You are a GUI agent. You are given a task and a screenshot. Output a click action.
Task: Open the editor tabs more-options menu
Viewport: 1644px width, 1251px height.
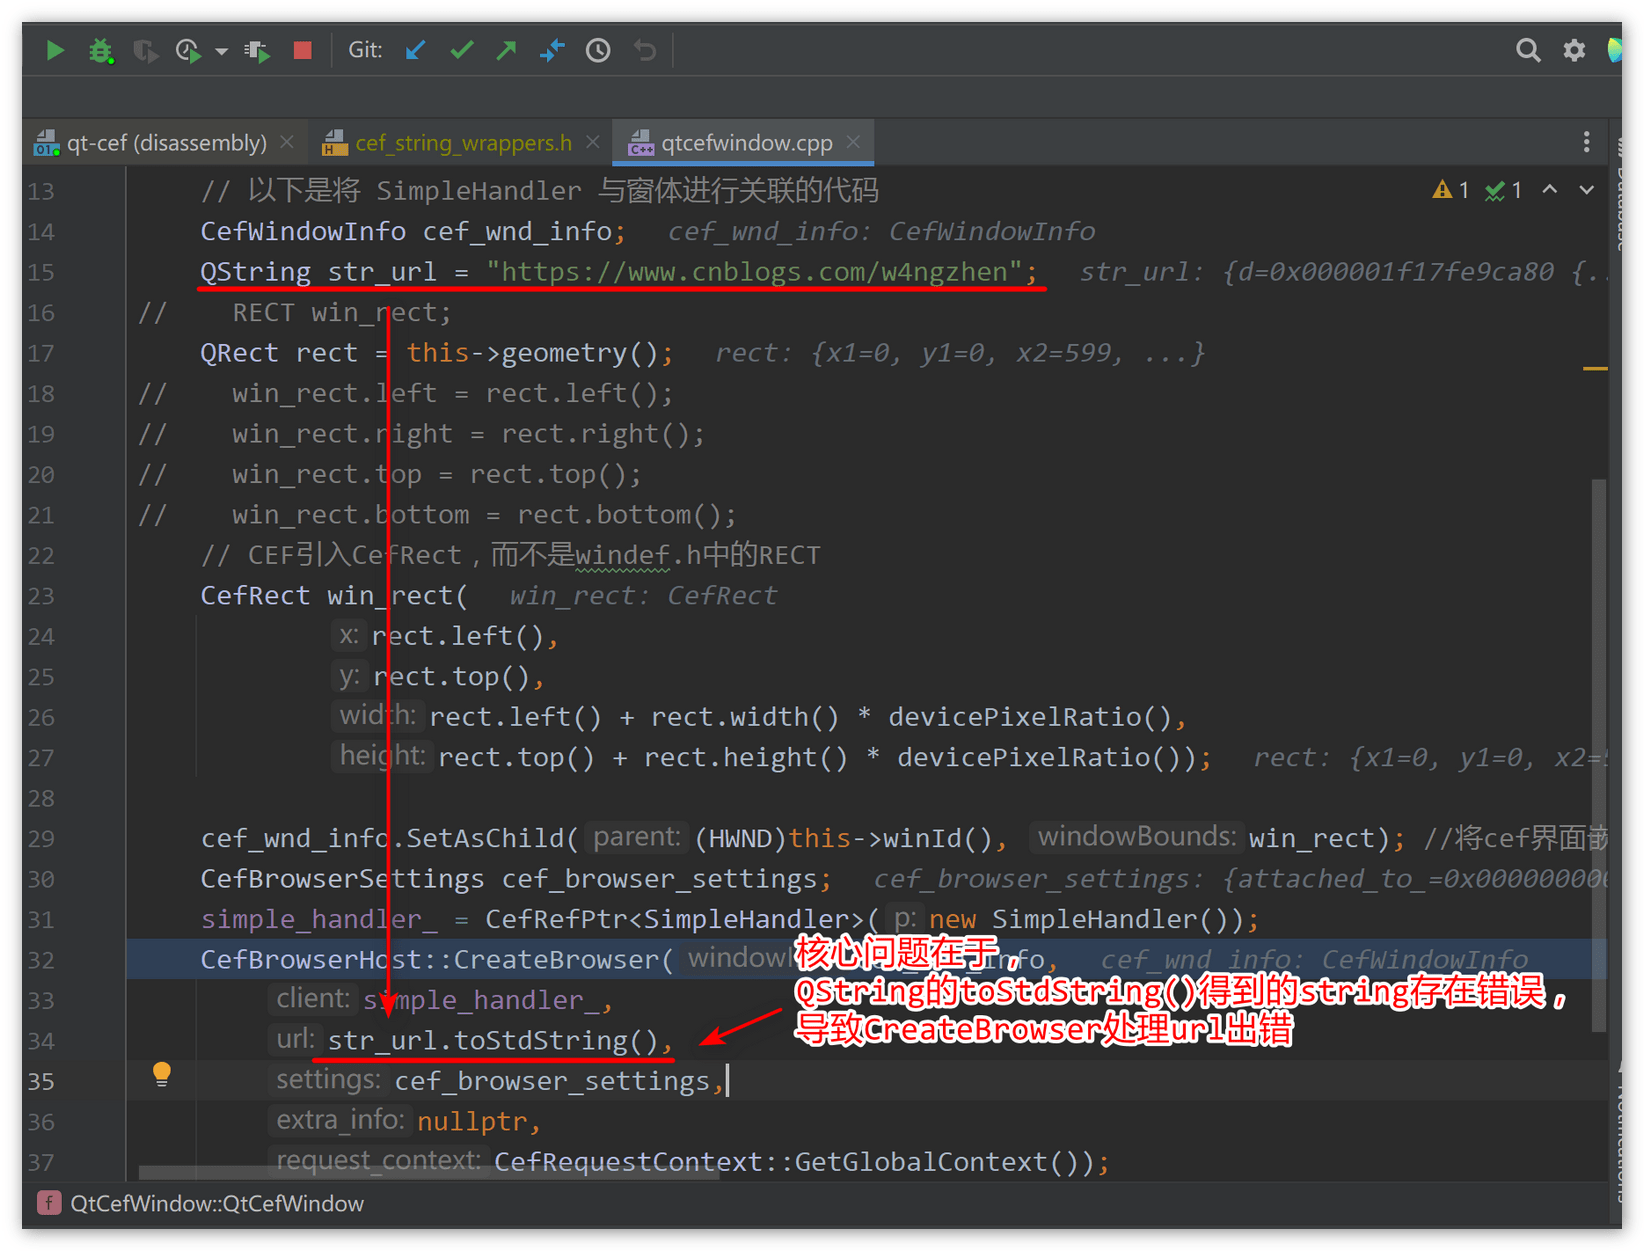[1586, 142]
